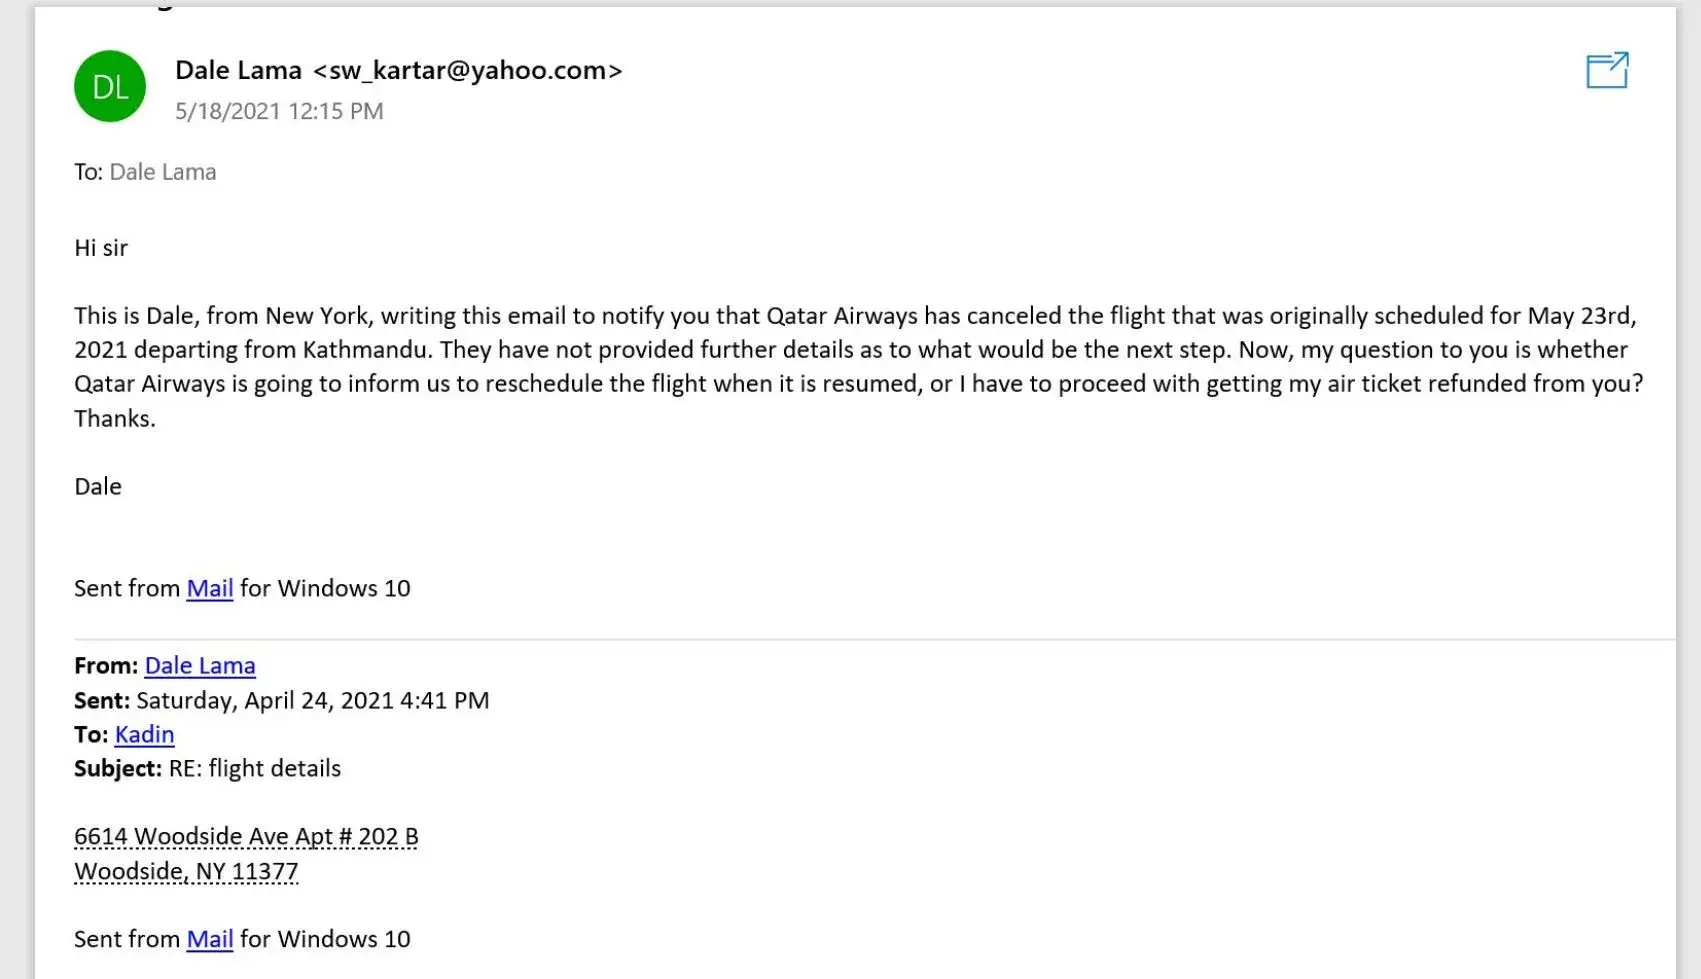Click the "Dale" sign-off below the body

click(x=98, y=487)
